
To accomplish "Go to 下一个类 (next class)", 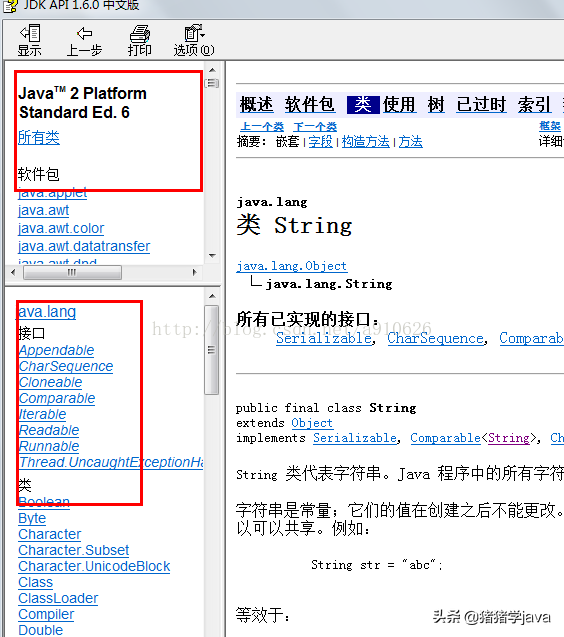I will click(x=315, y=127).
